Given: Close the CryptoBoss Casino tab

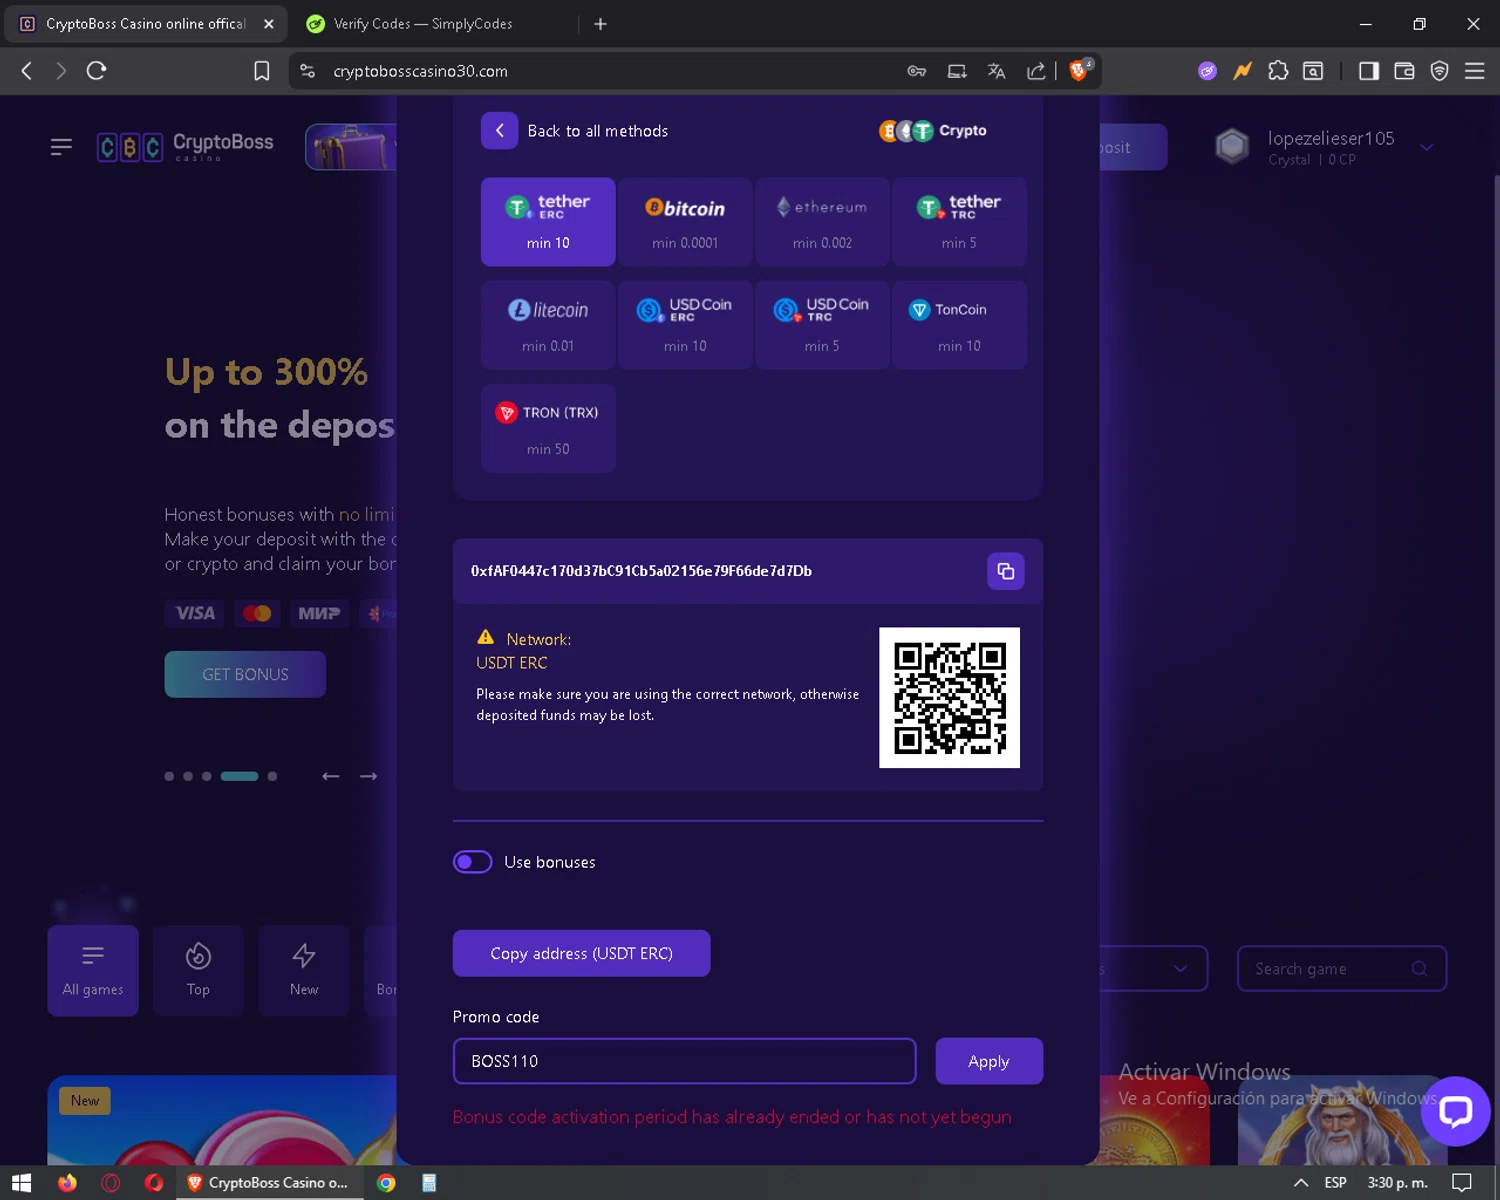Looking at the screenshot, I should point(268,24).
